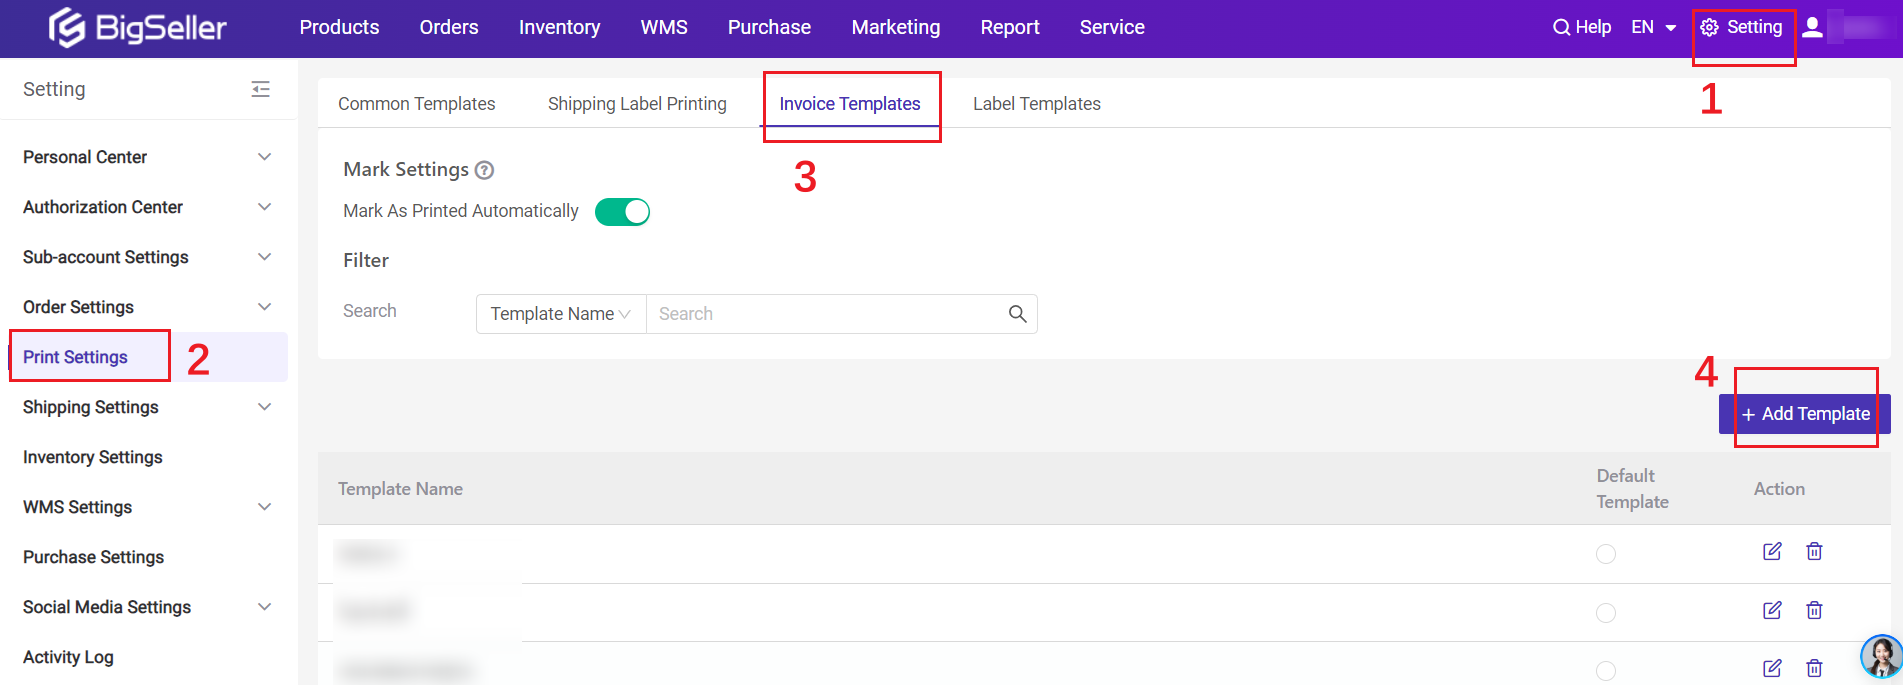The image size is (1903, 685).
Task: Expand Personal Center section
Action: (148, 157)
